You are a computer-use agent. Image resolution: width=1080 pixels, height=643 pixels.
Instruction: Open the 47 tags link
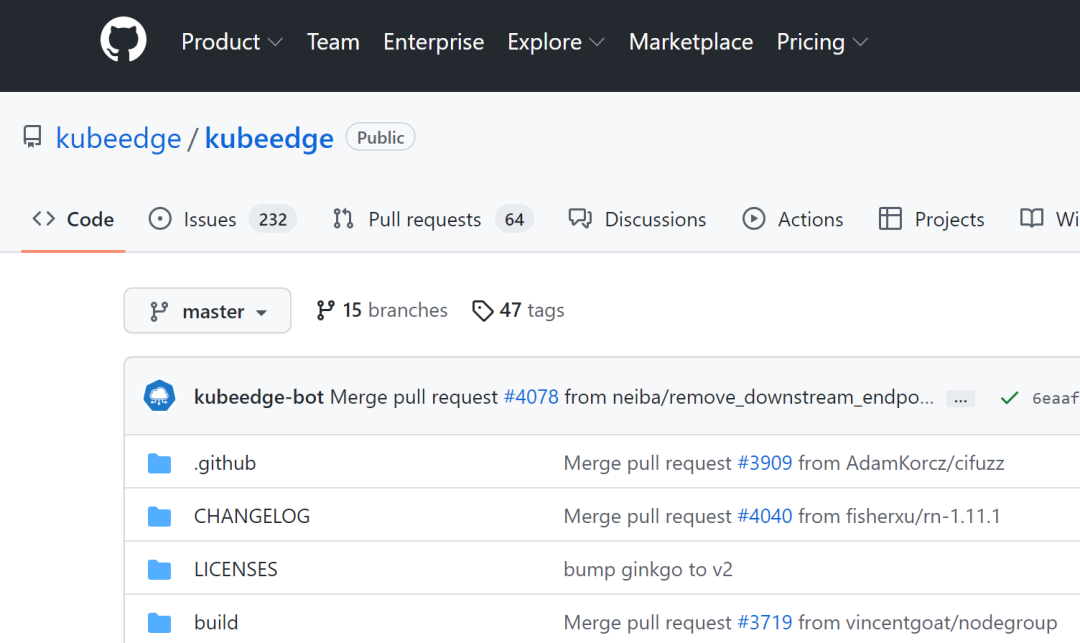click(518, 310)
